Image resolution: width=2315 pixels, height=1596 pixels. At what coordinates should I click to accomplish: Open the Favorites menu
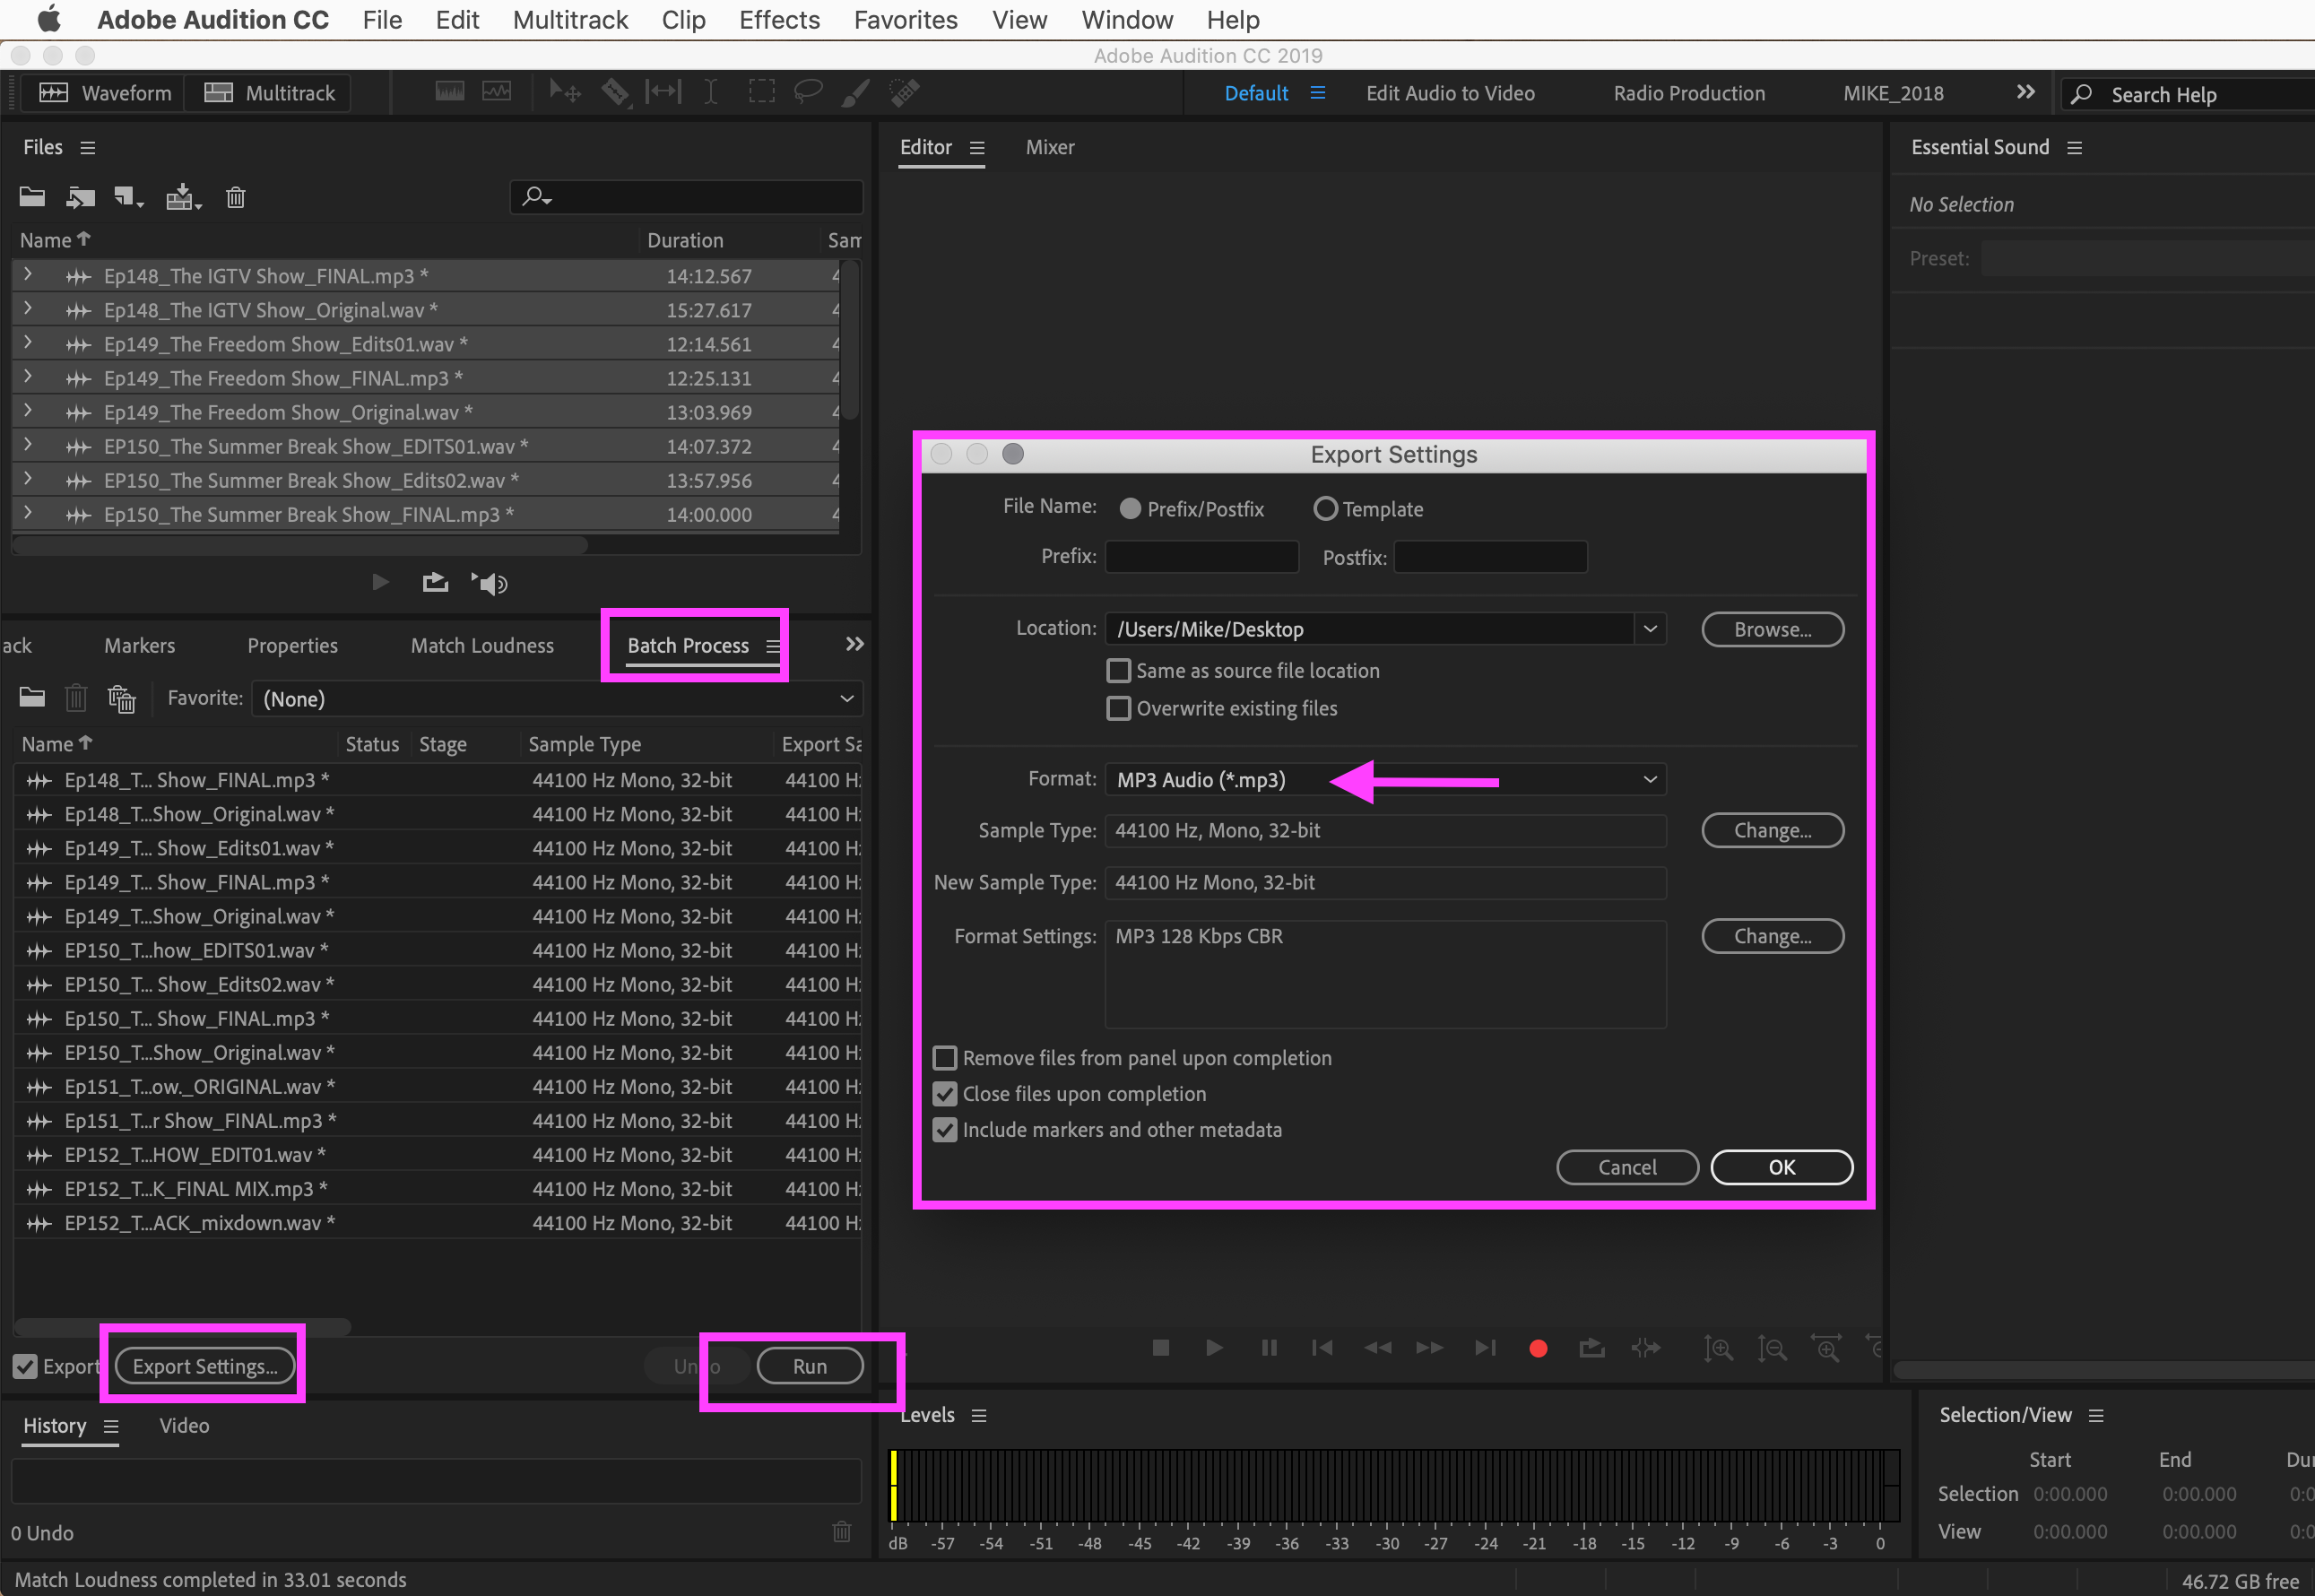click(x=905, y=20)
